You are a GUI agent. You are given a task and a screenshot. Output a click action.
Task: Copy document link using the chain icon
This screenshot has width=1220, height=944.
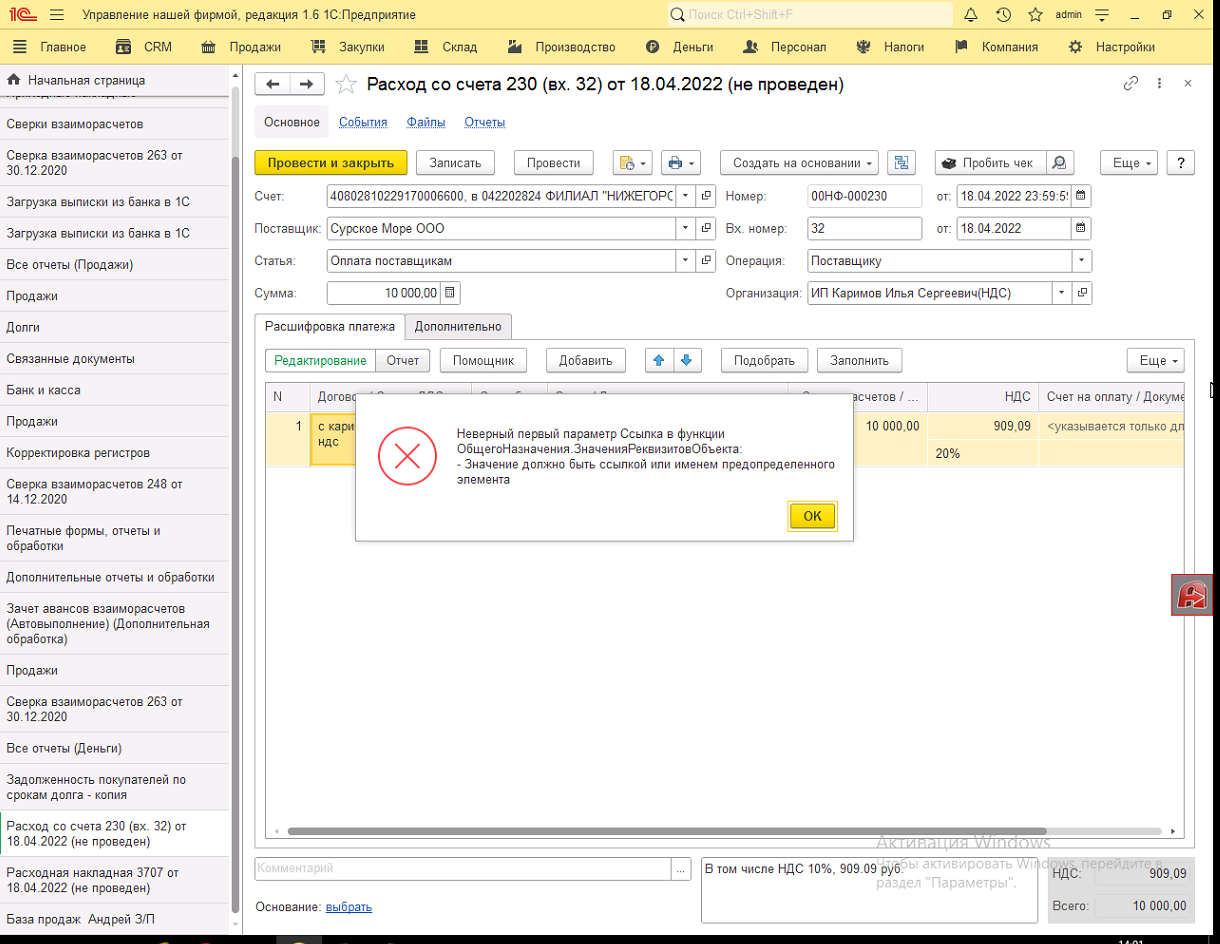(x=1131, y=84)
